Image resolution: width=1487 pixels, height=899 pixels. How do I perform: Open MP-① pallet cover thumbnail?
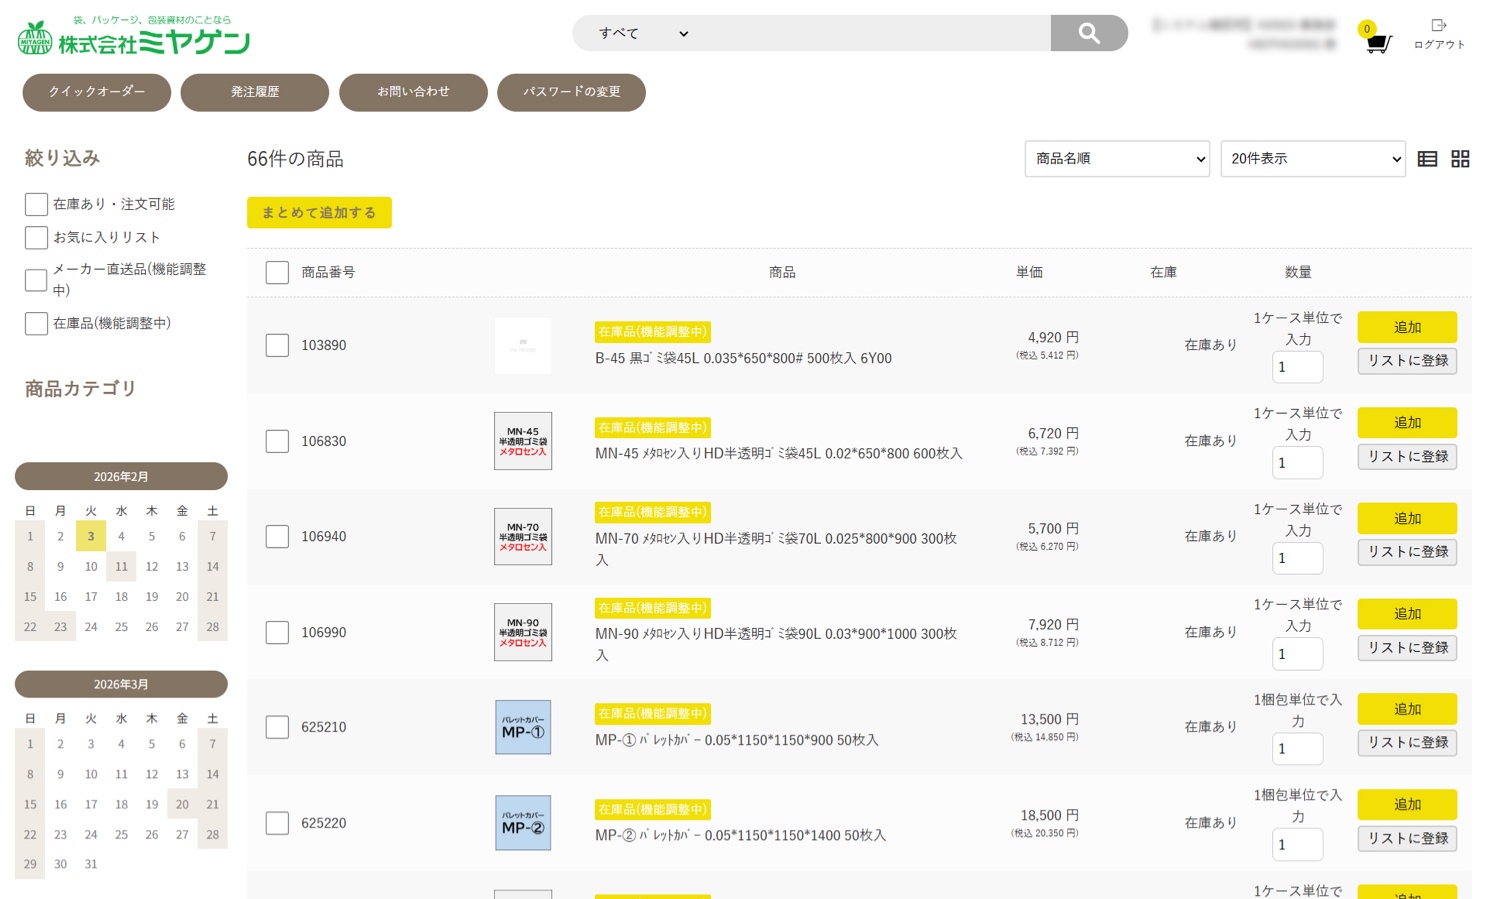(x=522, y=727)
